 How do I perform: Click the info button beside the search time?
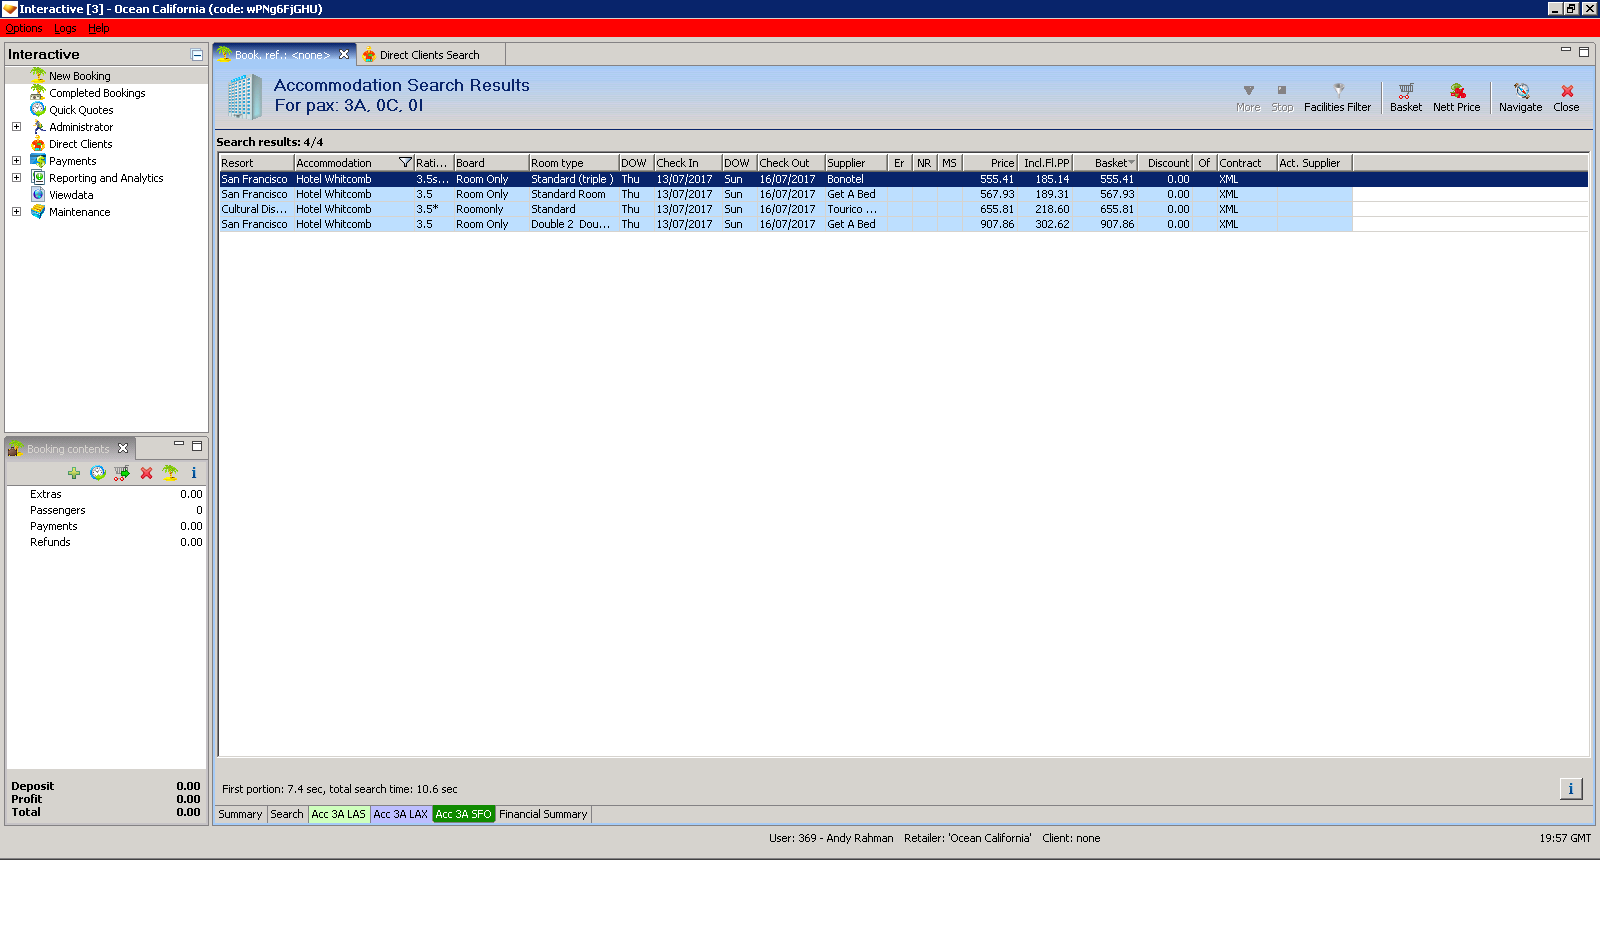(1571, 789)
